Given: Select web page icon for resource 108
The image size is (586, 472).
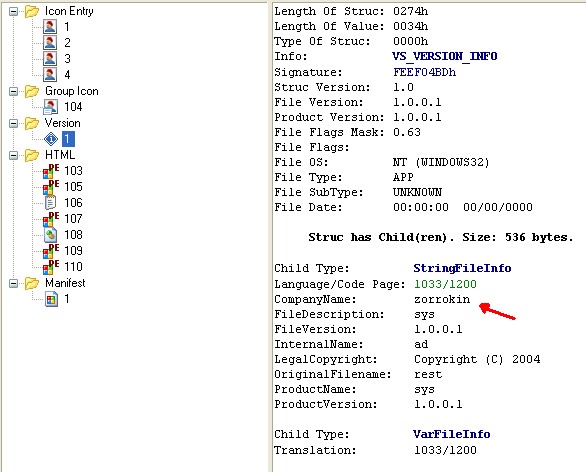Looking at the screenshot, I should [x=50, y=235].
